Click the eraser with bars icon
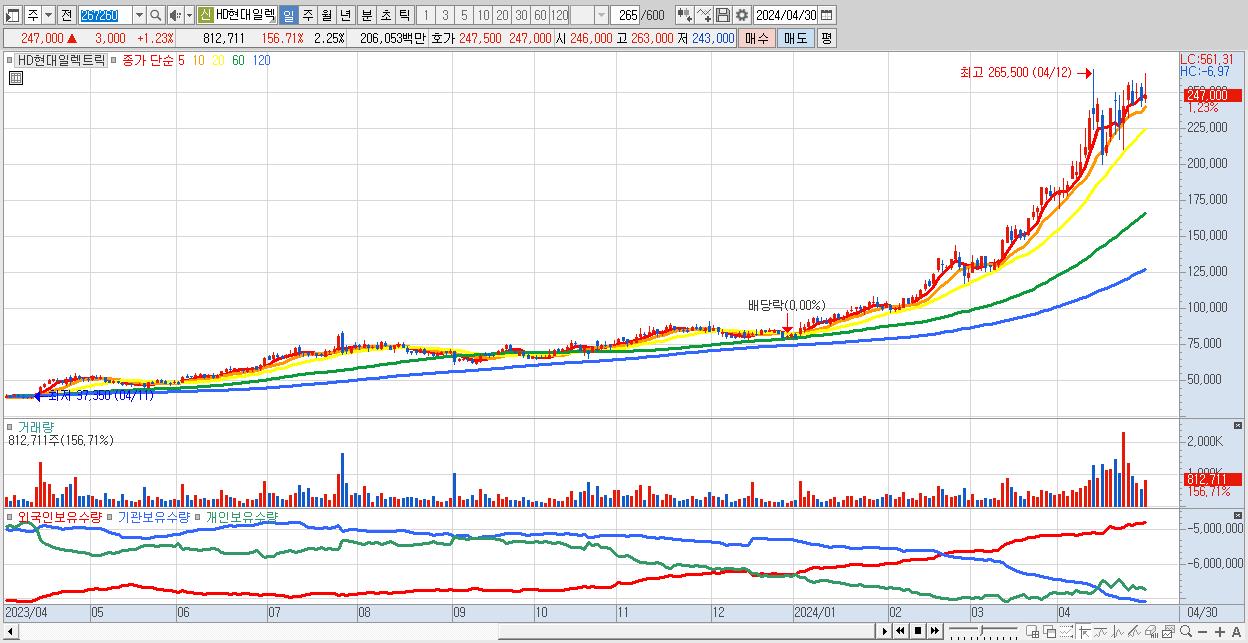Screen dimensions: 1248x643 (1151, 632)
